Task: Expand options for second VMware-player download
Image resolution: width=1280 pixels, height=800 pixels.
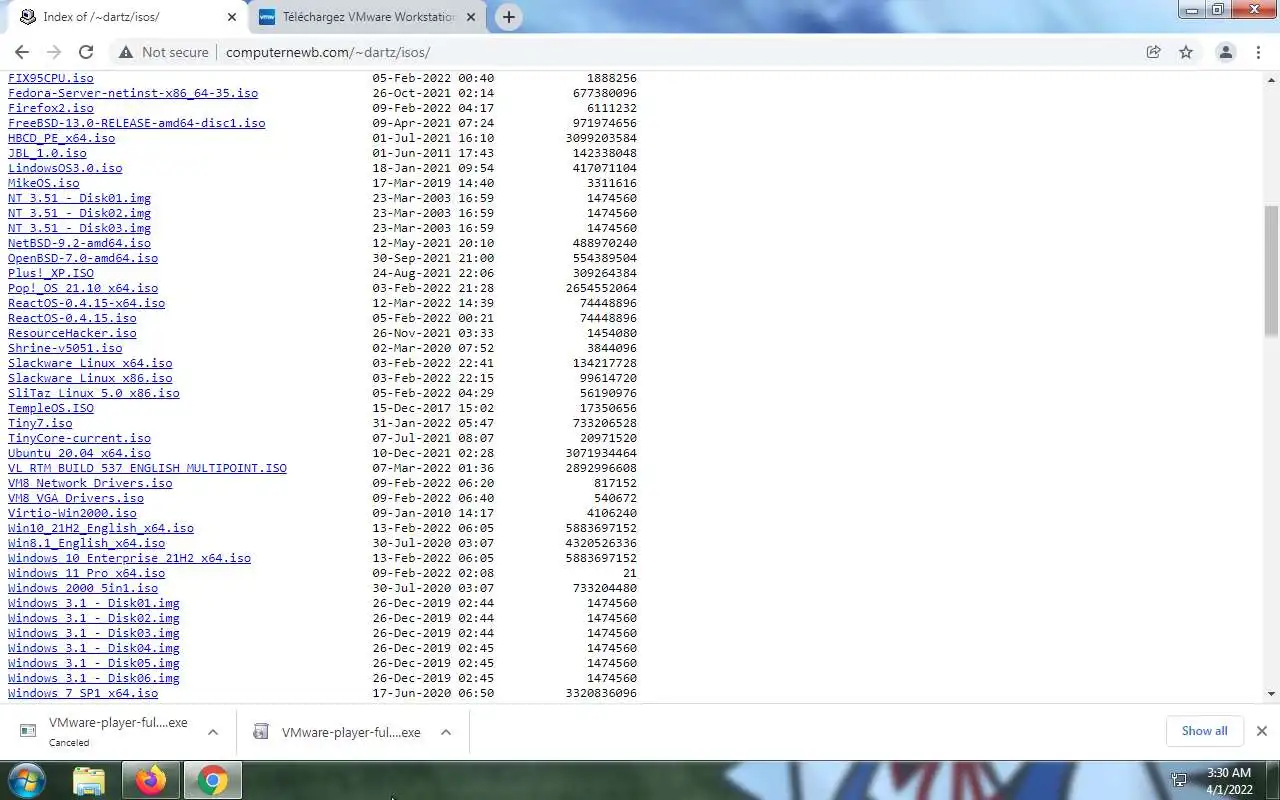Action: click(446, 732)
